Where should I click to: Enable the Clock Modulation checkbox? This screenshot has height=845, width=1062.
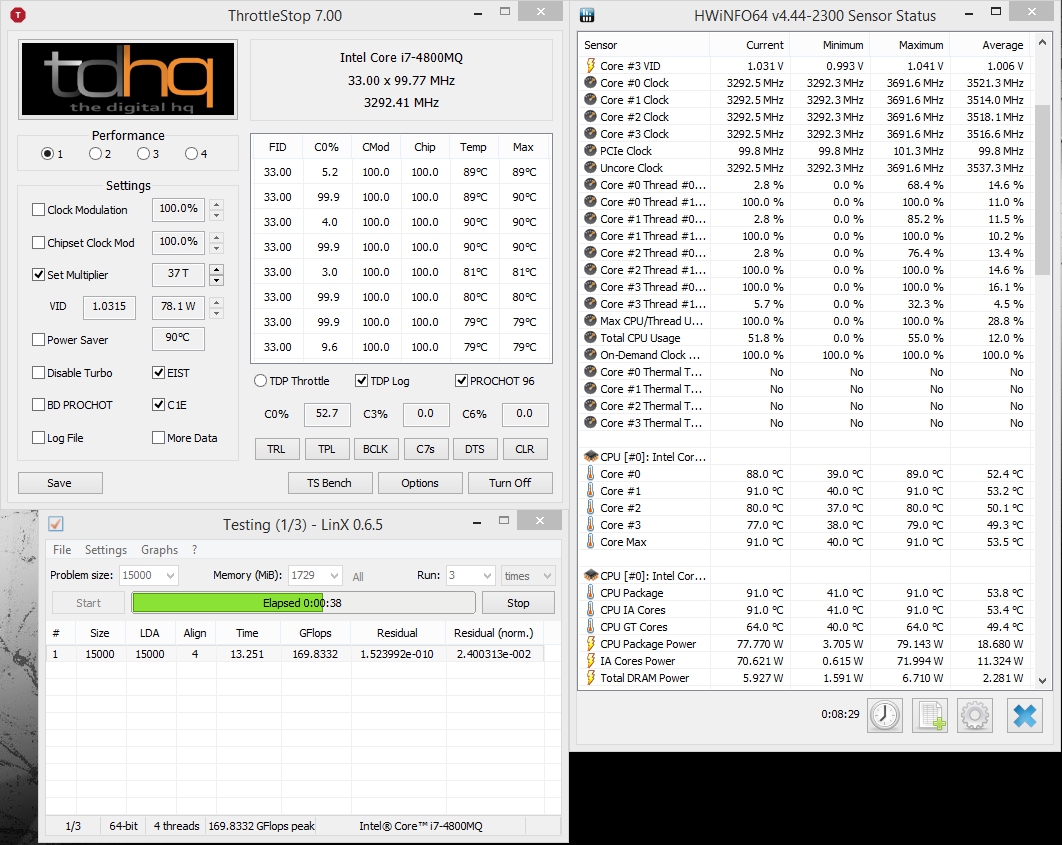click(x=39, y=210)
